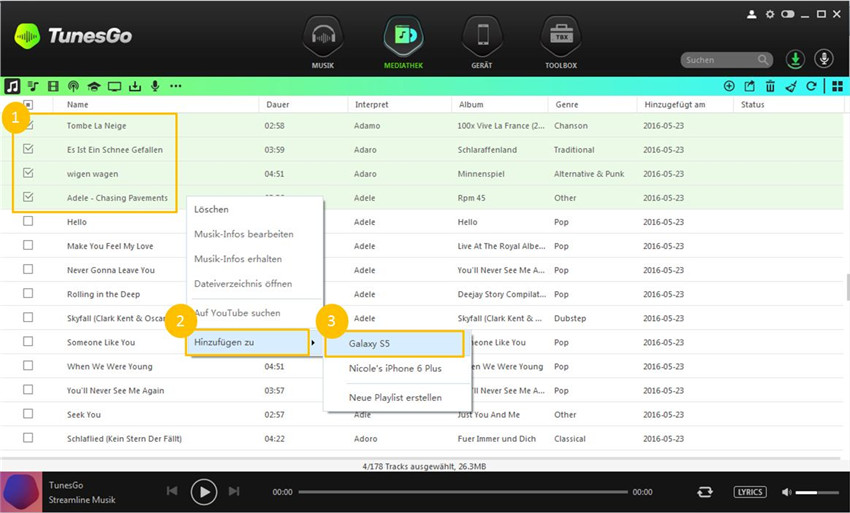This screenshot has height=513, width=850.
Task: Select the recorded items microphone filter
Action: (155, 86)
